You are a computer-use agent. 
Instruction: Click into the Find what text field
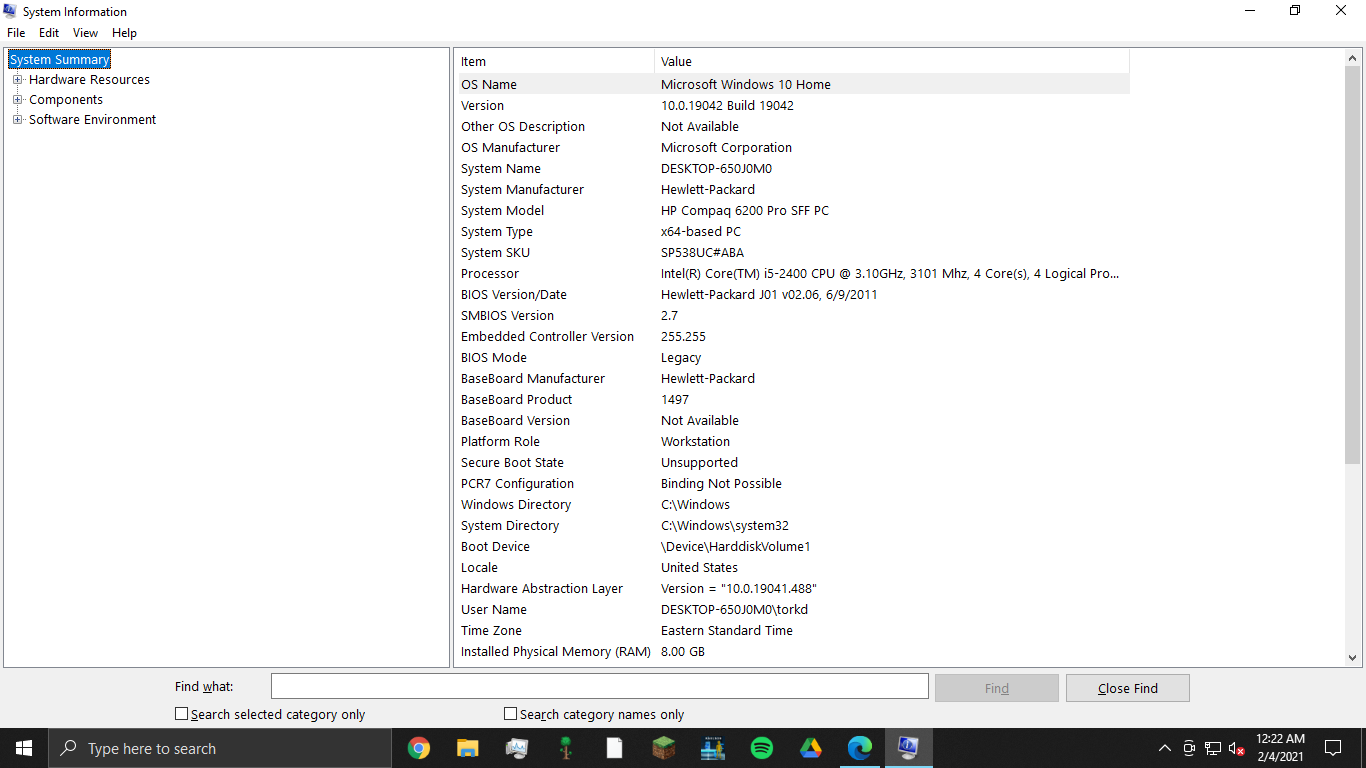click(x=600, y=686)
